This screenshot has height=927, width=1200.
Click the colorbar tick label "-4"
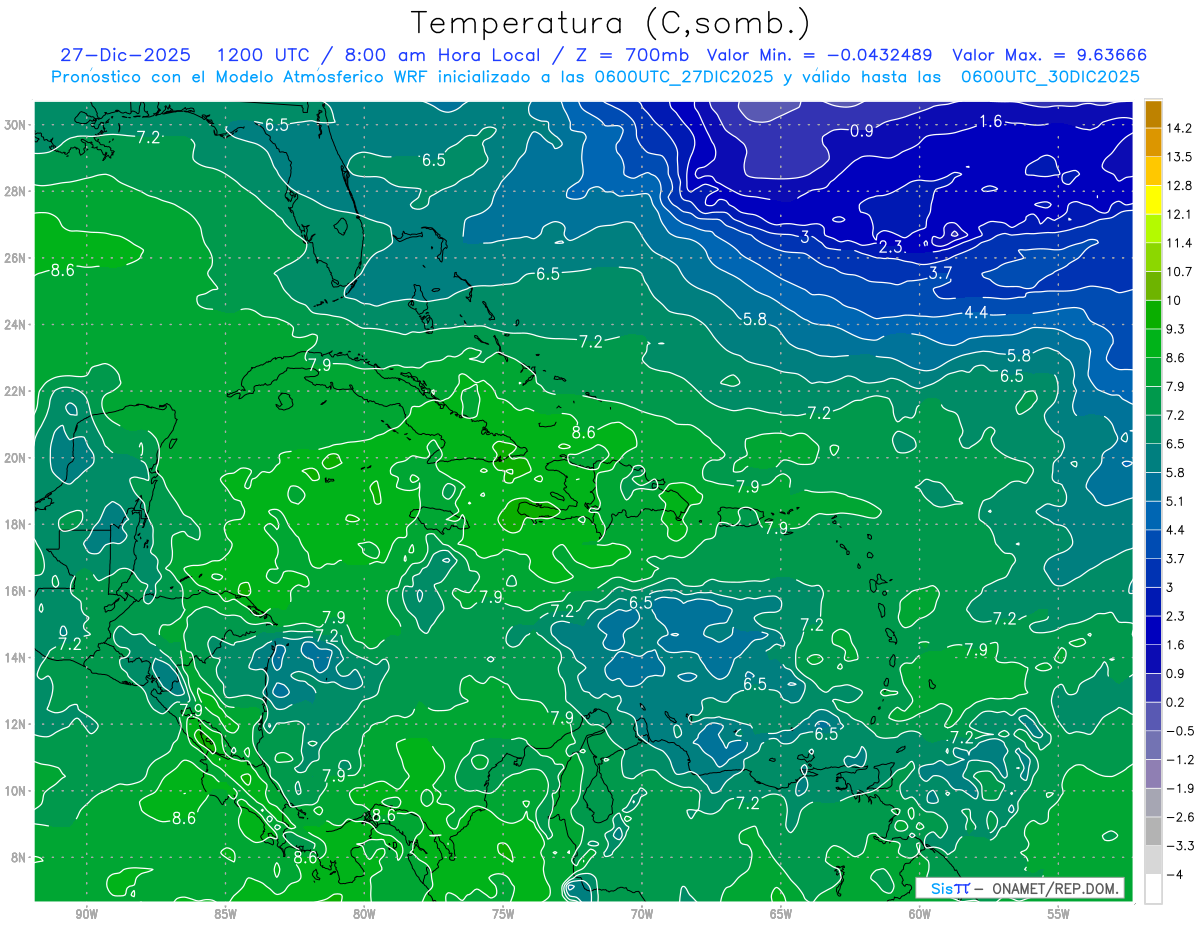(1176, 875)
